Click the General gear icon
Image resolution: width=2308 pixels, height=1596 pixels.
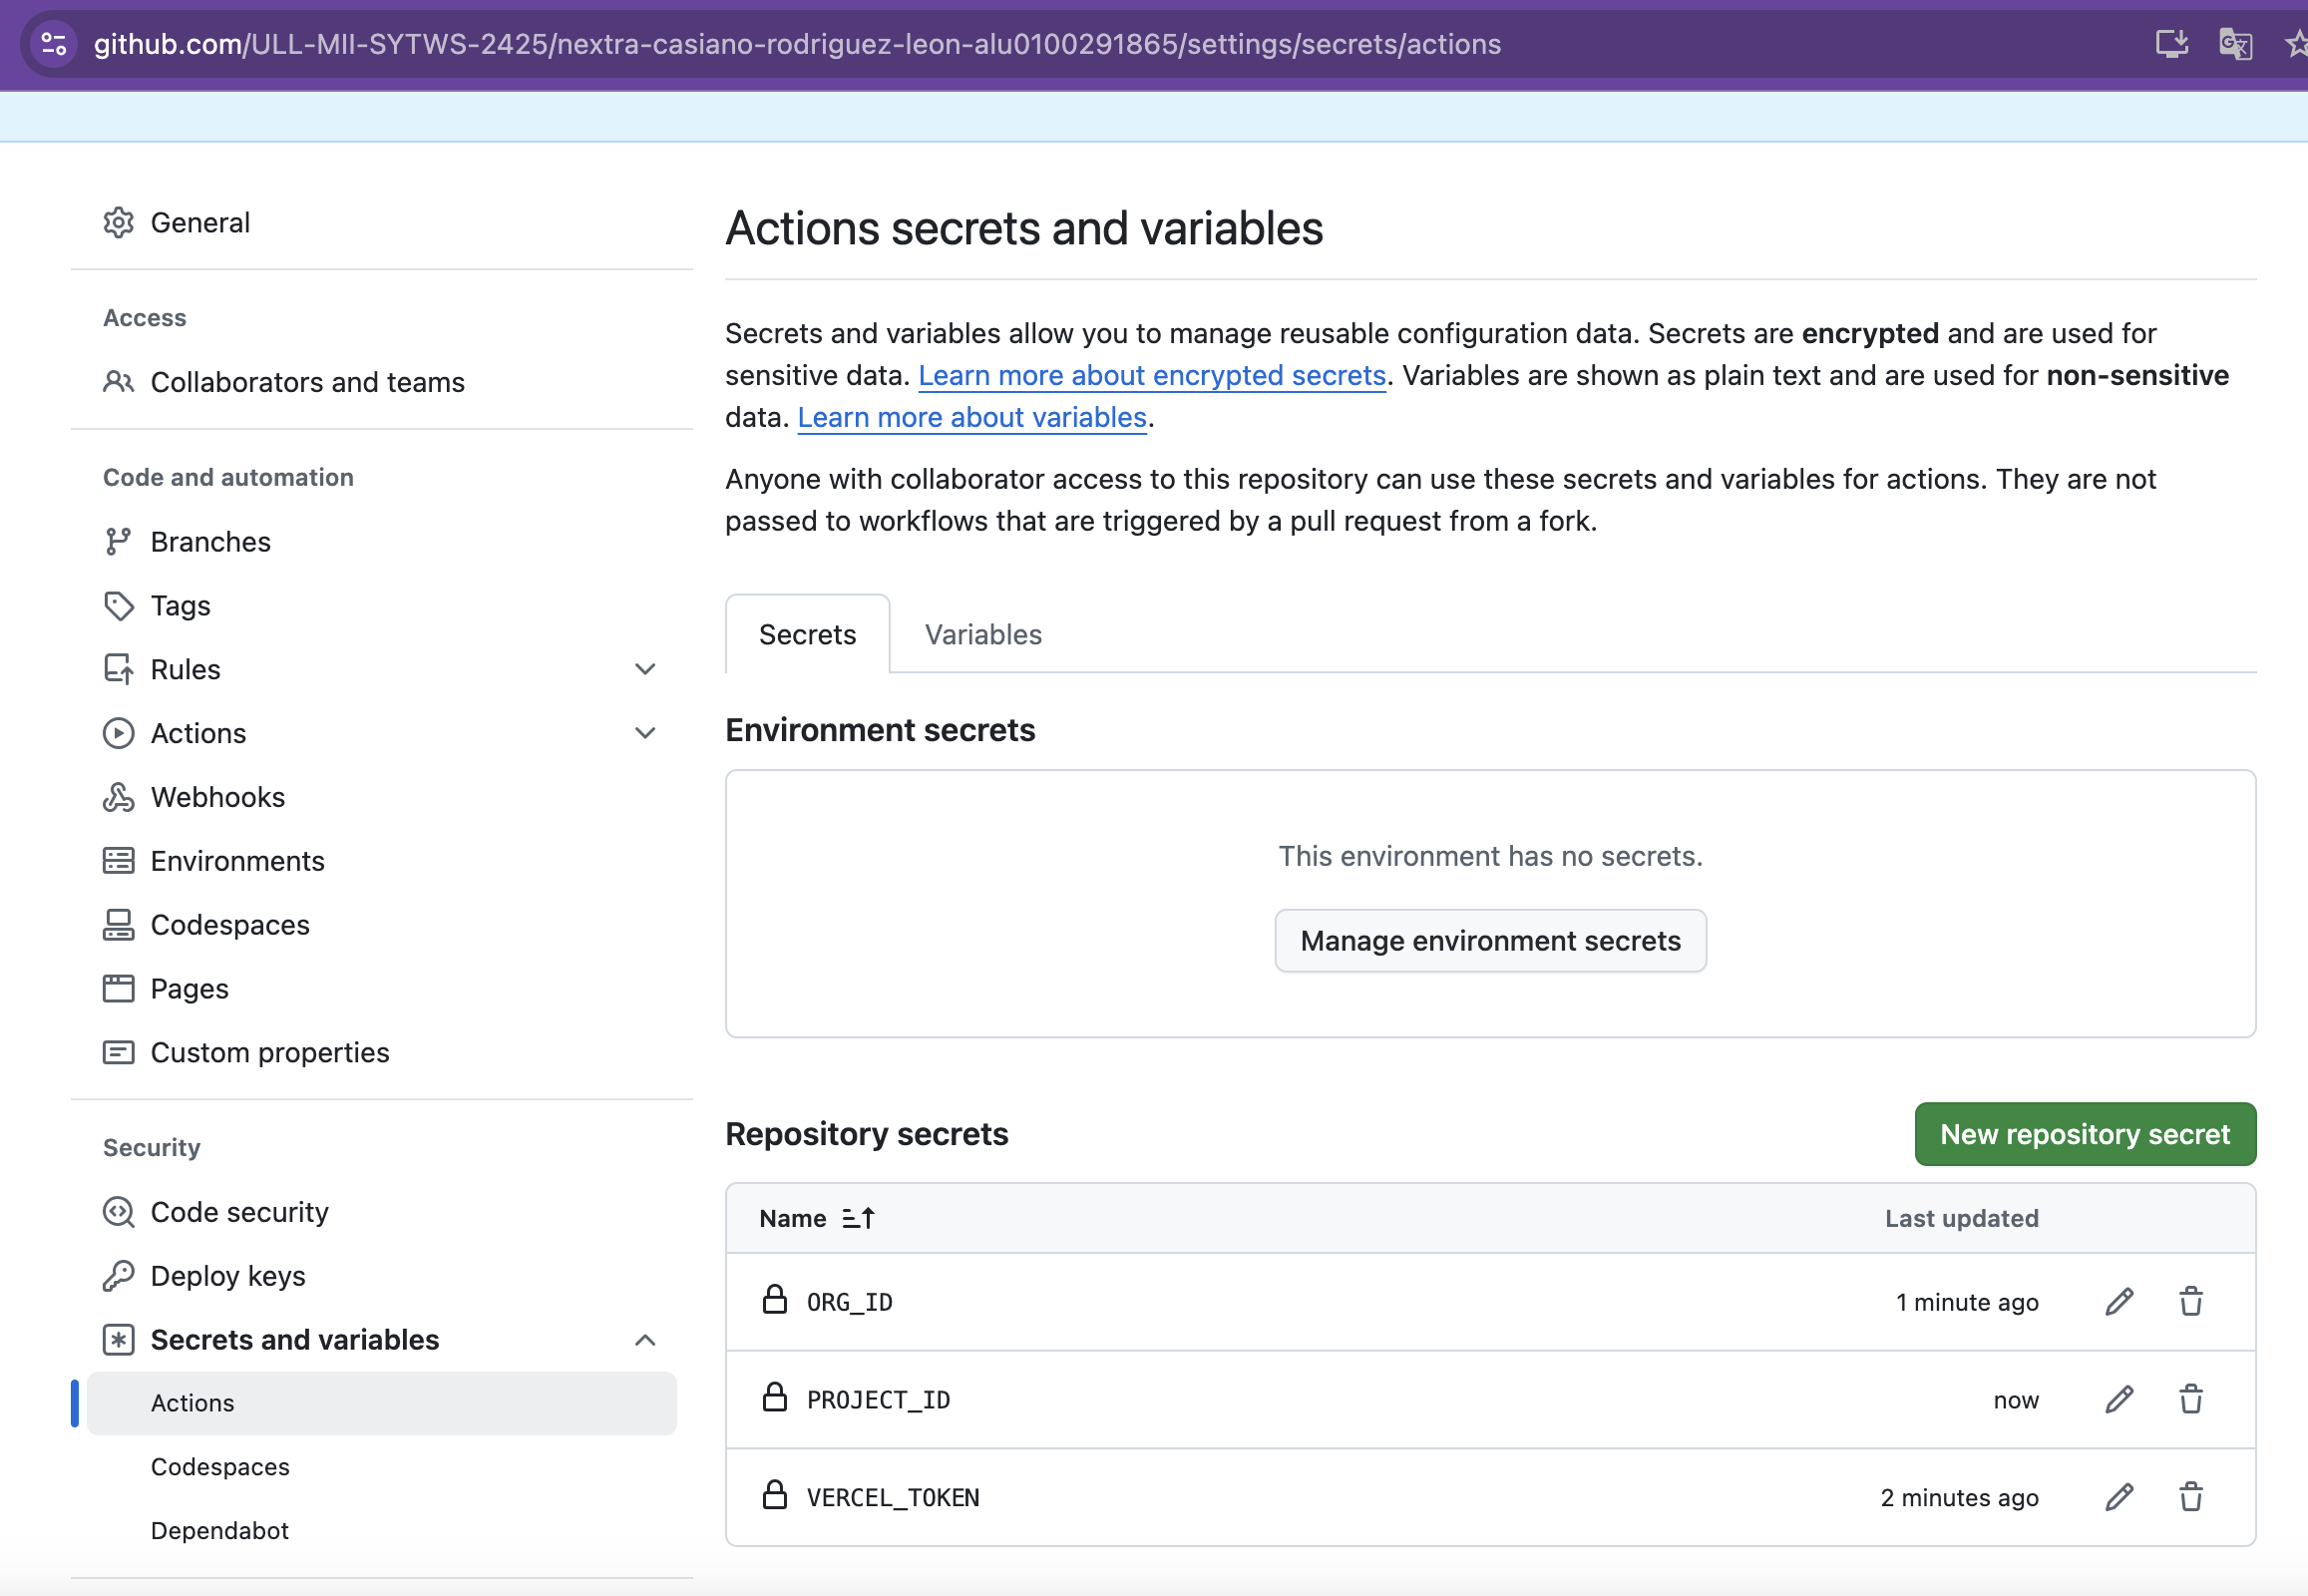(x=118, y=222)
